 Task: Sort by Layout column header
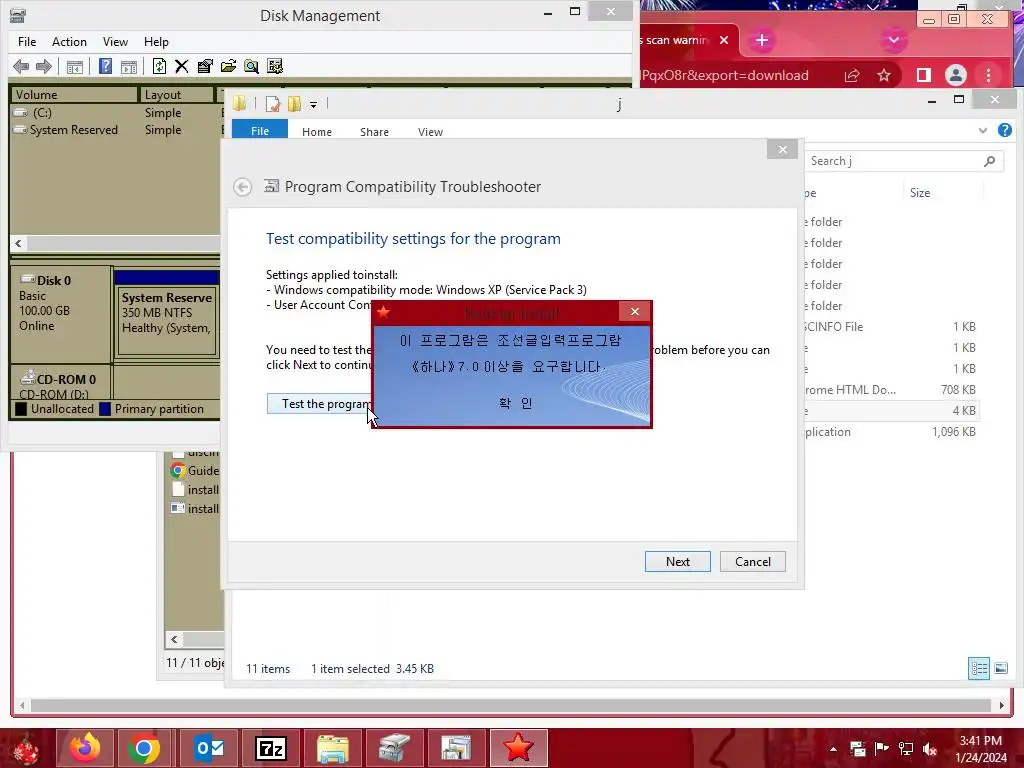pos(176,95)
